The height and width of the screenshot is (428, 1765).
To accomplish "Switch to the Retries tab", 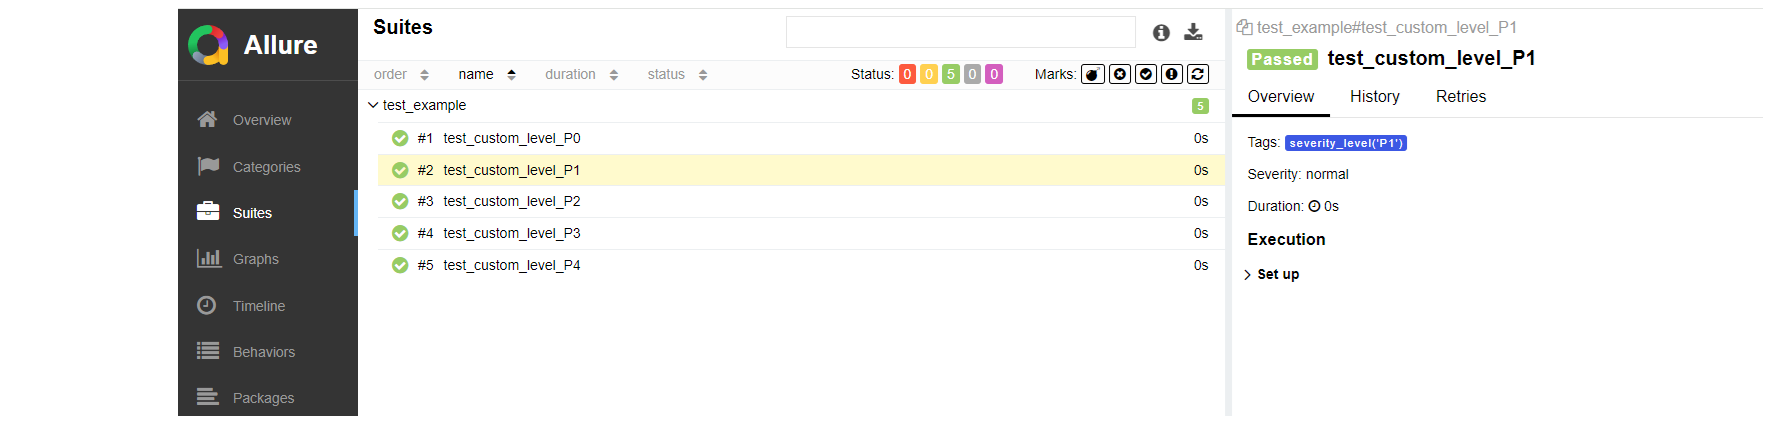I will [x=1460, y=97].
